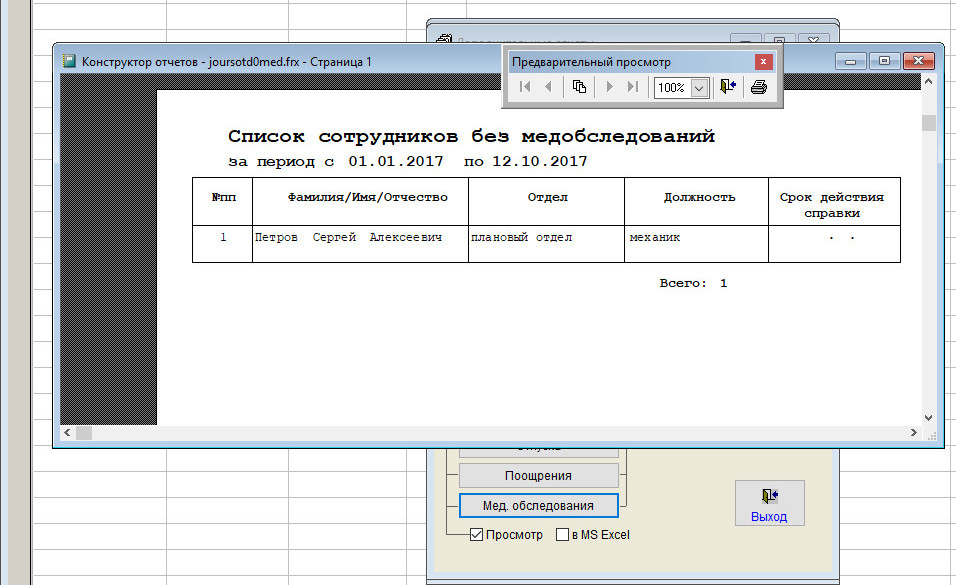Click the Поощрения button
956x585 pixels.
coord(538,475)
